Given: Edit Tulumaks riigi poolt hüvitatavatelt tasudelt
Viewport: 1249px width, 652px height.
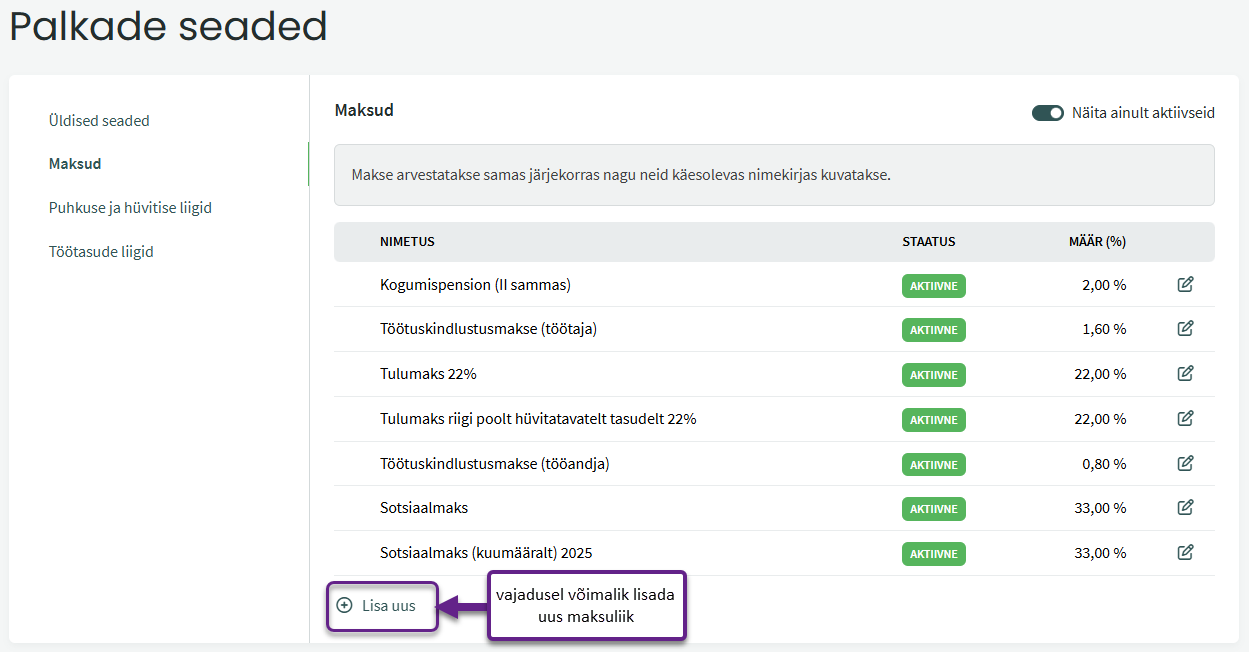Looking at the screenshot, I should [x=1185, y=419].
